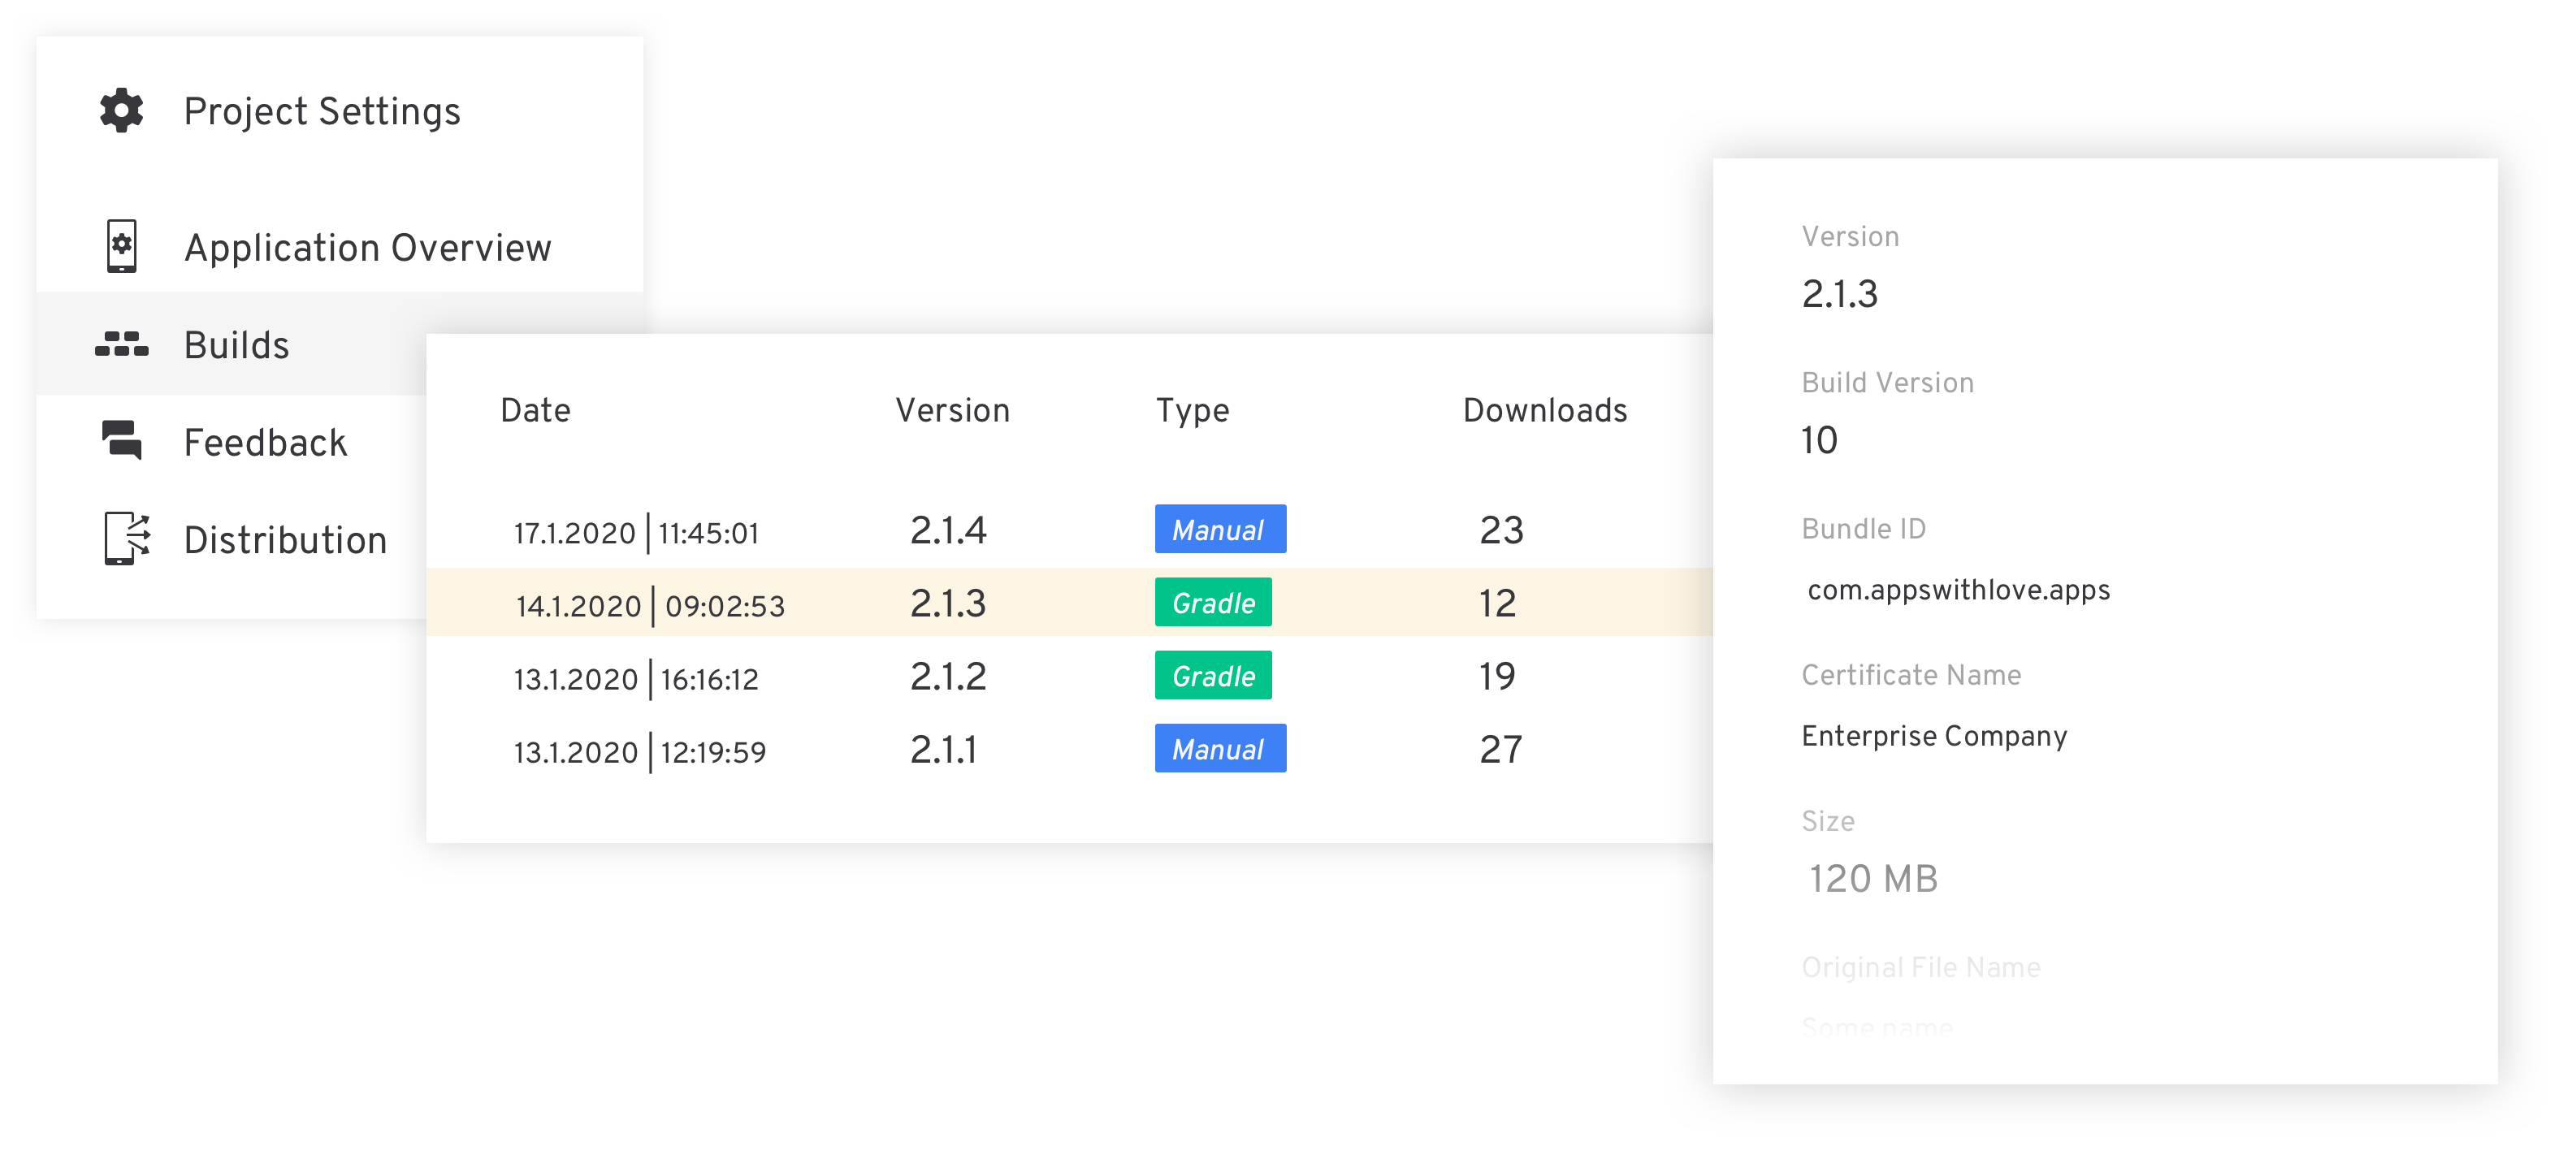Click the Builds bricks icon
2576x1155 pixels.
(x=121, y=344)
